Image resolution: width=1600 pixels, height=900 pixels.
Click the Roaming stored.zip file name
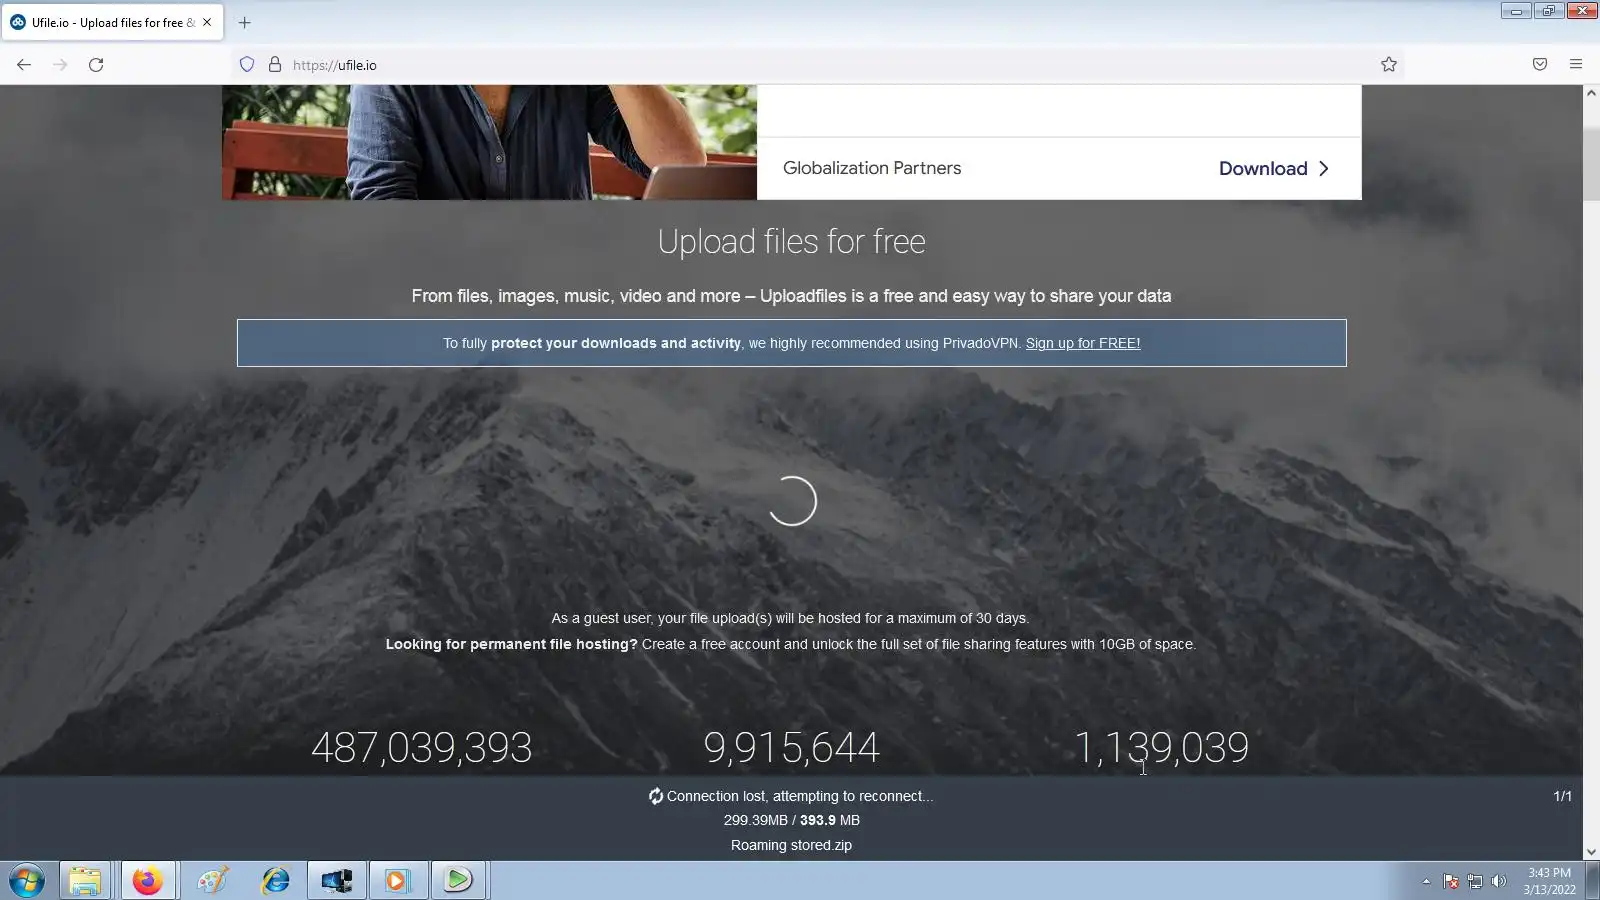(x=791, y=845)
